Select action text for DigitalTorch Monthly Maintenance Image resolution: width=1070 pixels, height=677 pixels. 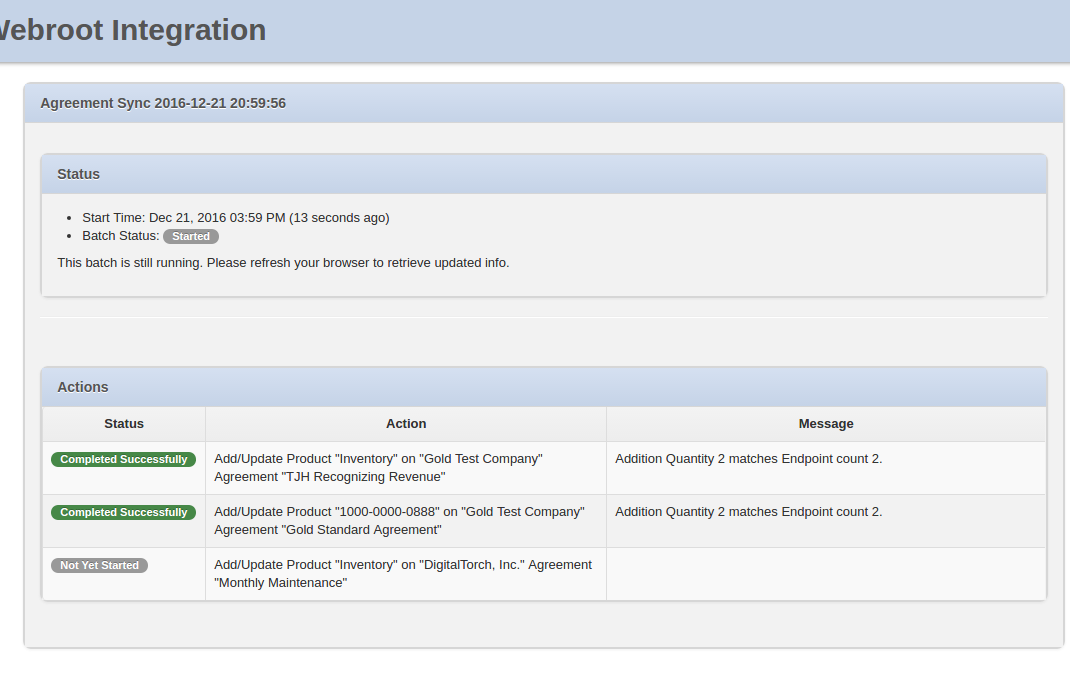403,573
